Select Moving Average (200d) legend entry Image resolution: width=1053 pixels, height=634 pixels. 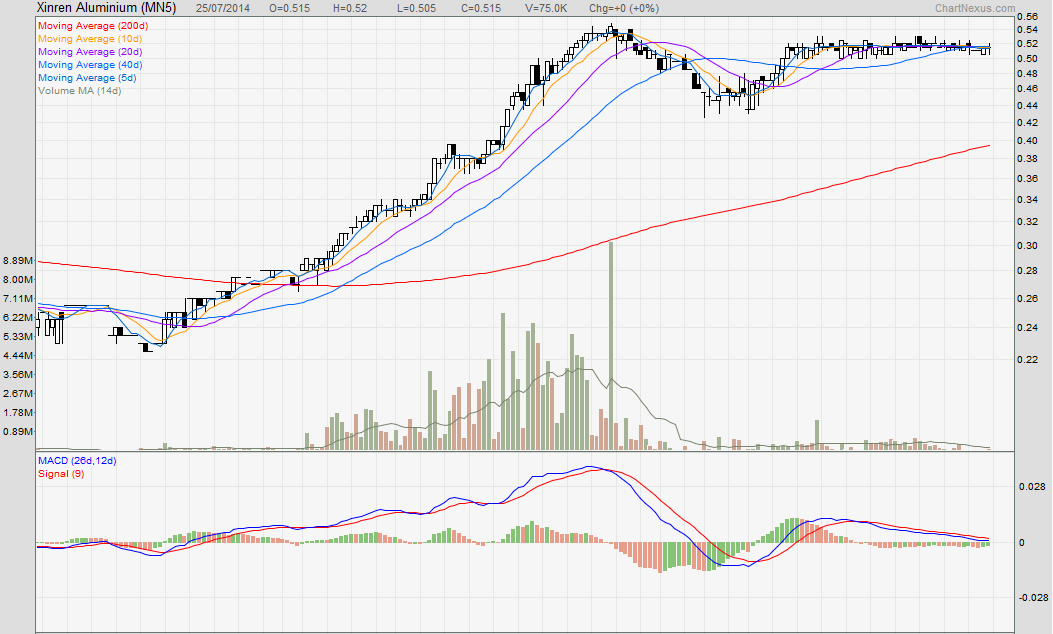coord(93,26)
